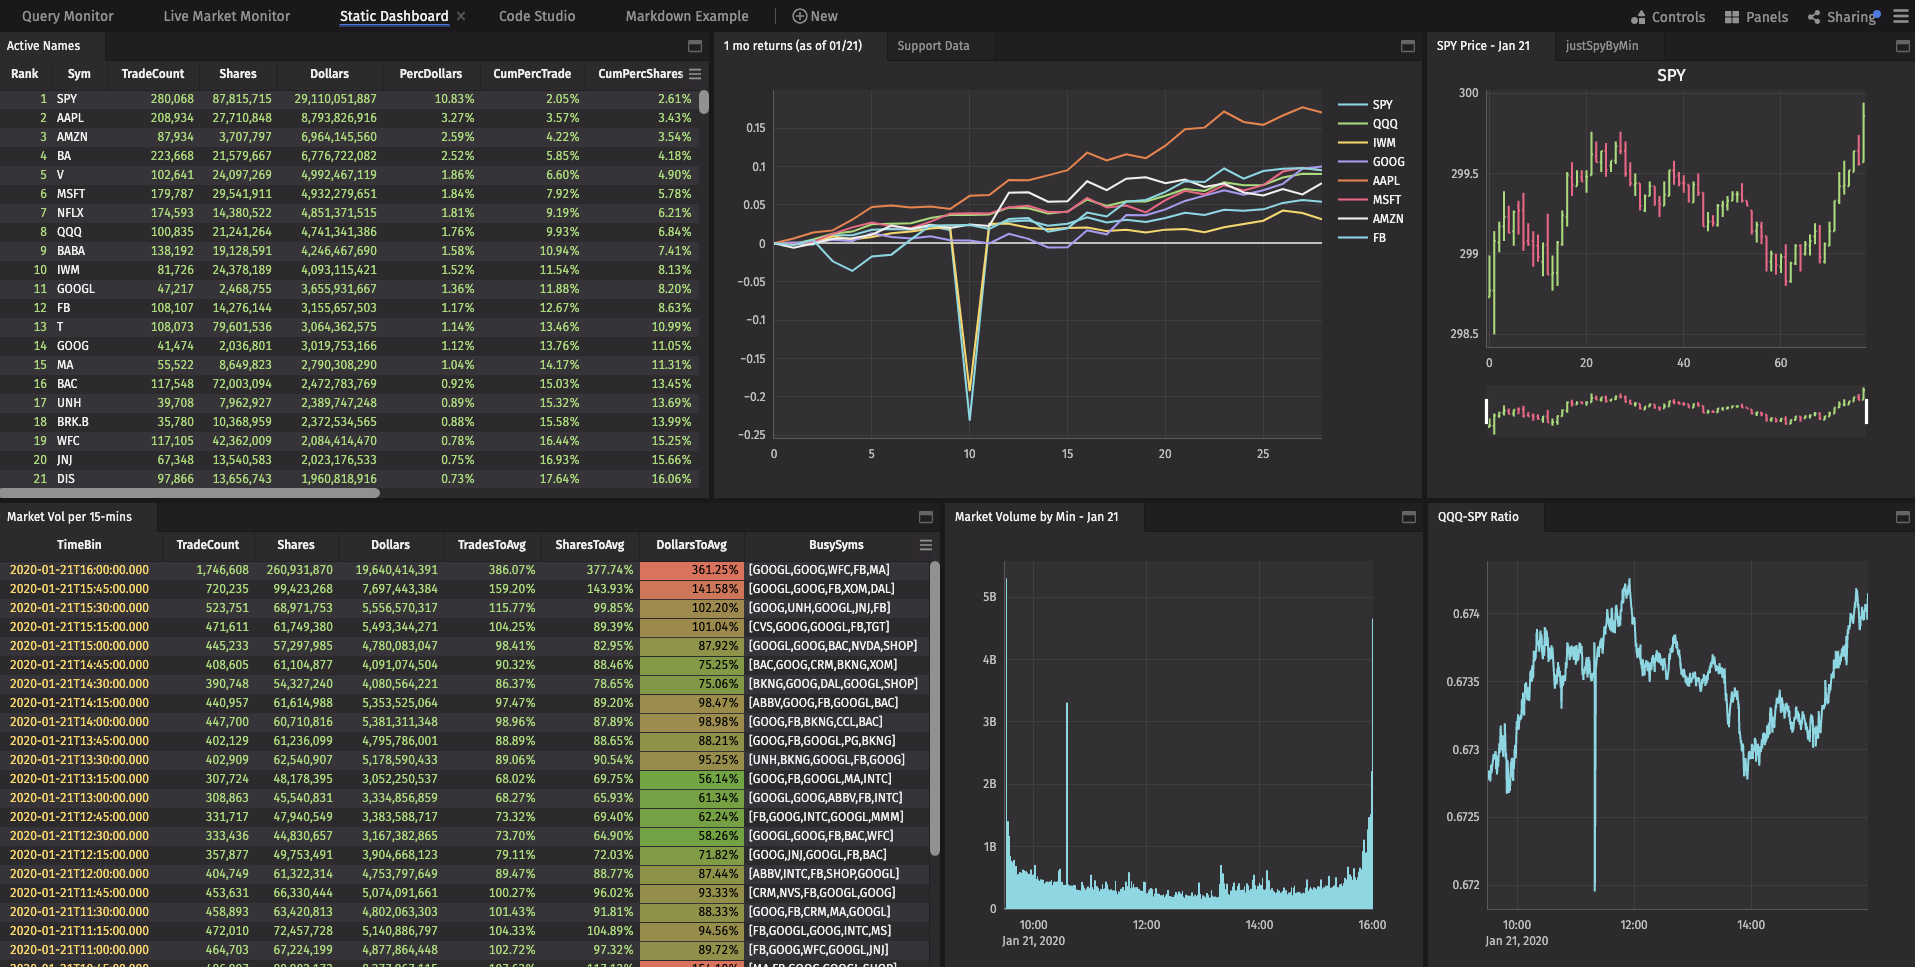The height and width of the screenshot is (967, 1915).
Task: Click the SPY chart range slider right handle
Action: click(1866, 411)
